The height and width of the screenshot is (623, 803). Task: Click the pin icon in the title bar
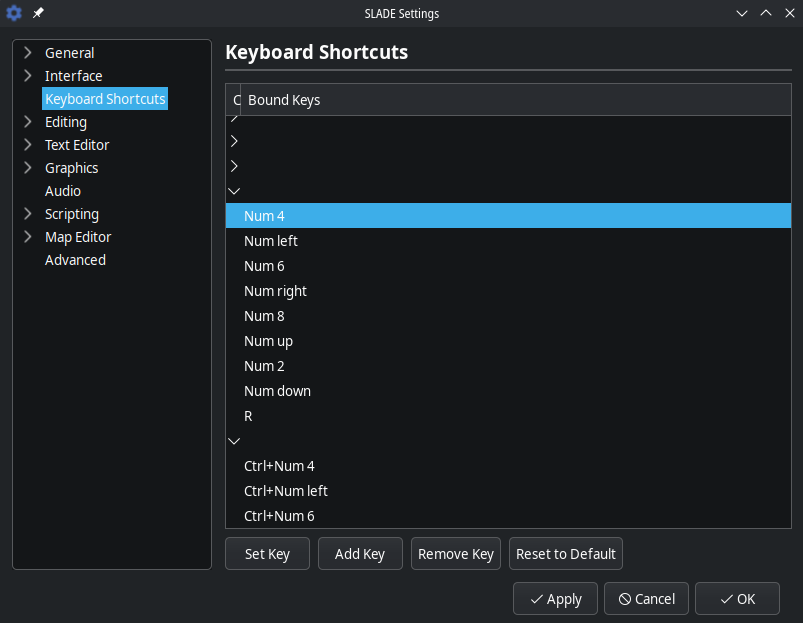coord(38,13)
